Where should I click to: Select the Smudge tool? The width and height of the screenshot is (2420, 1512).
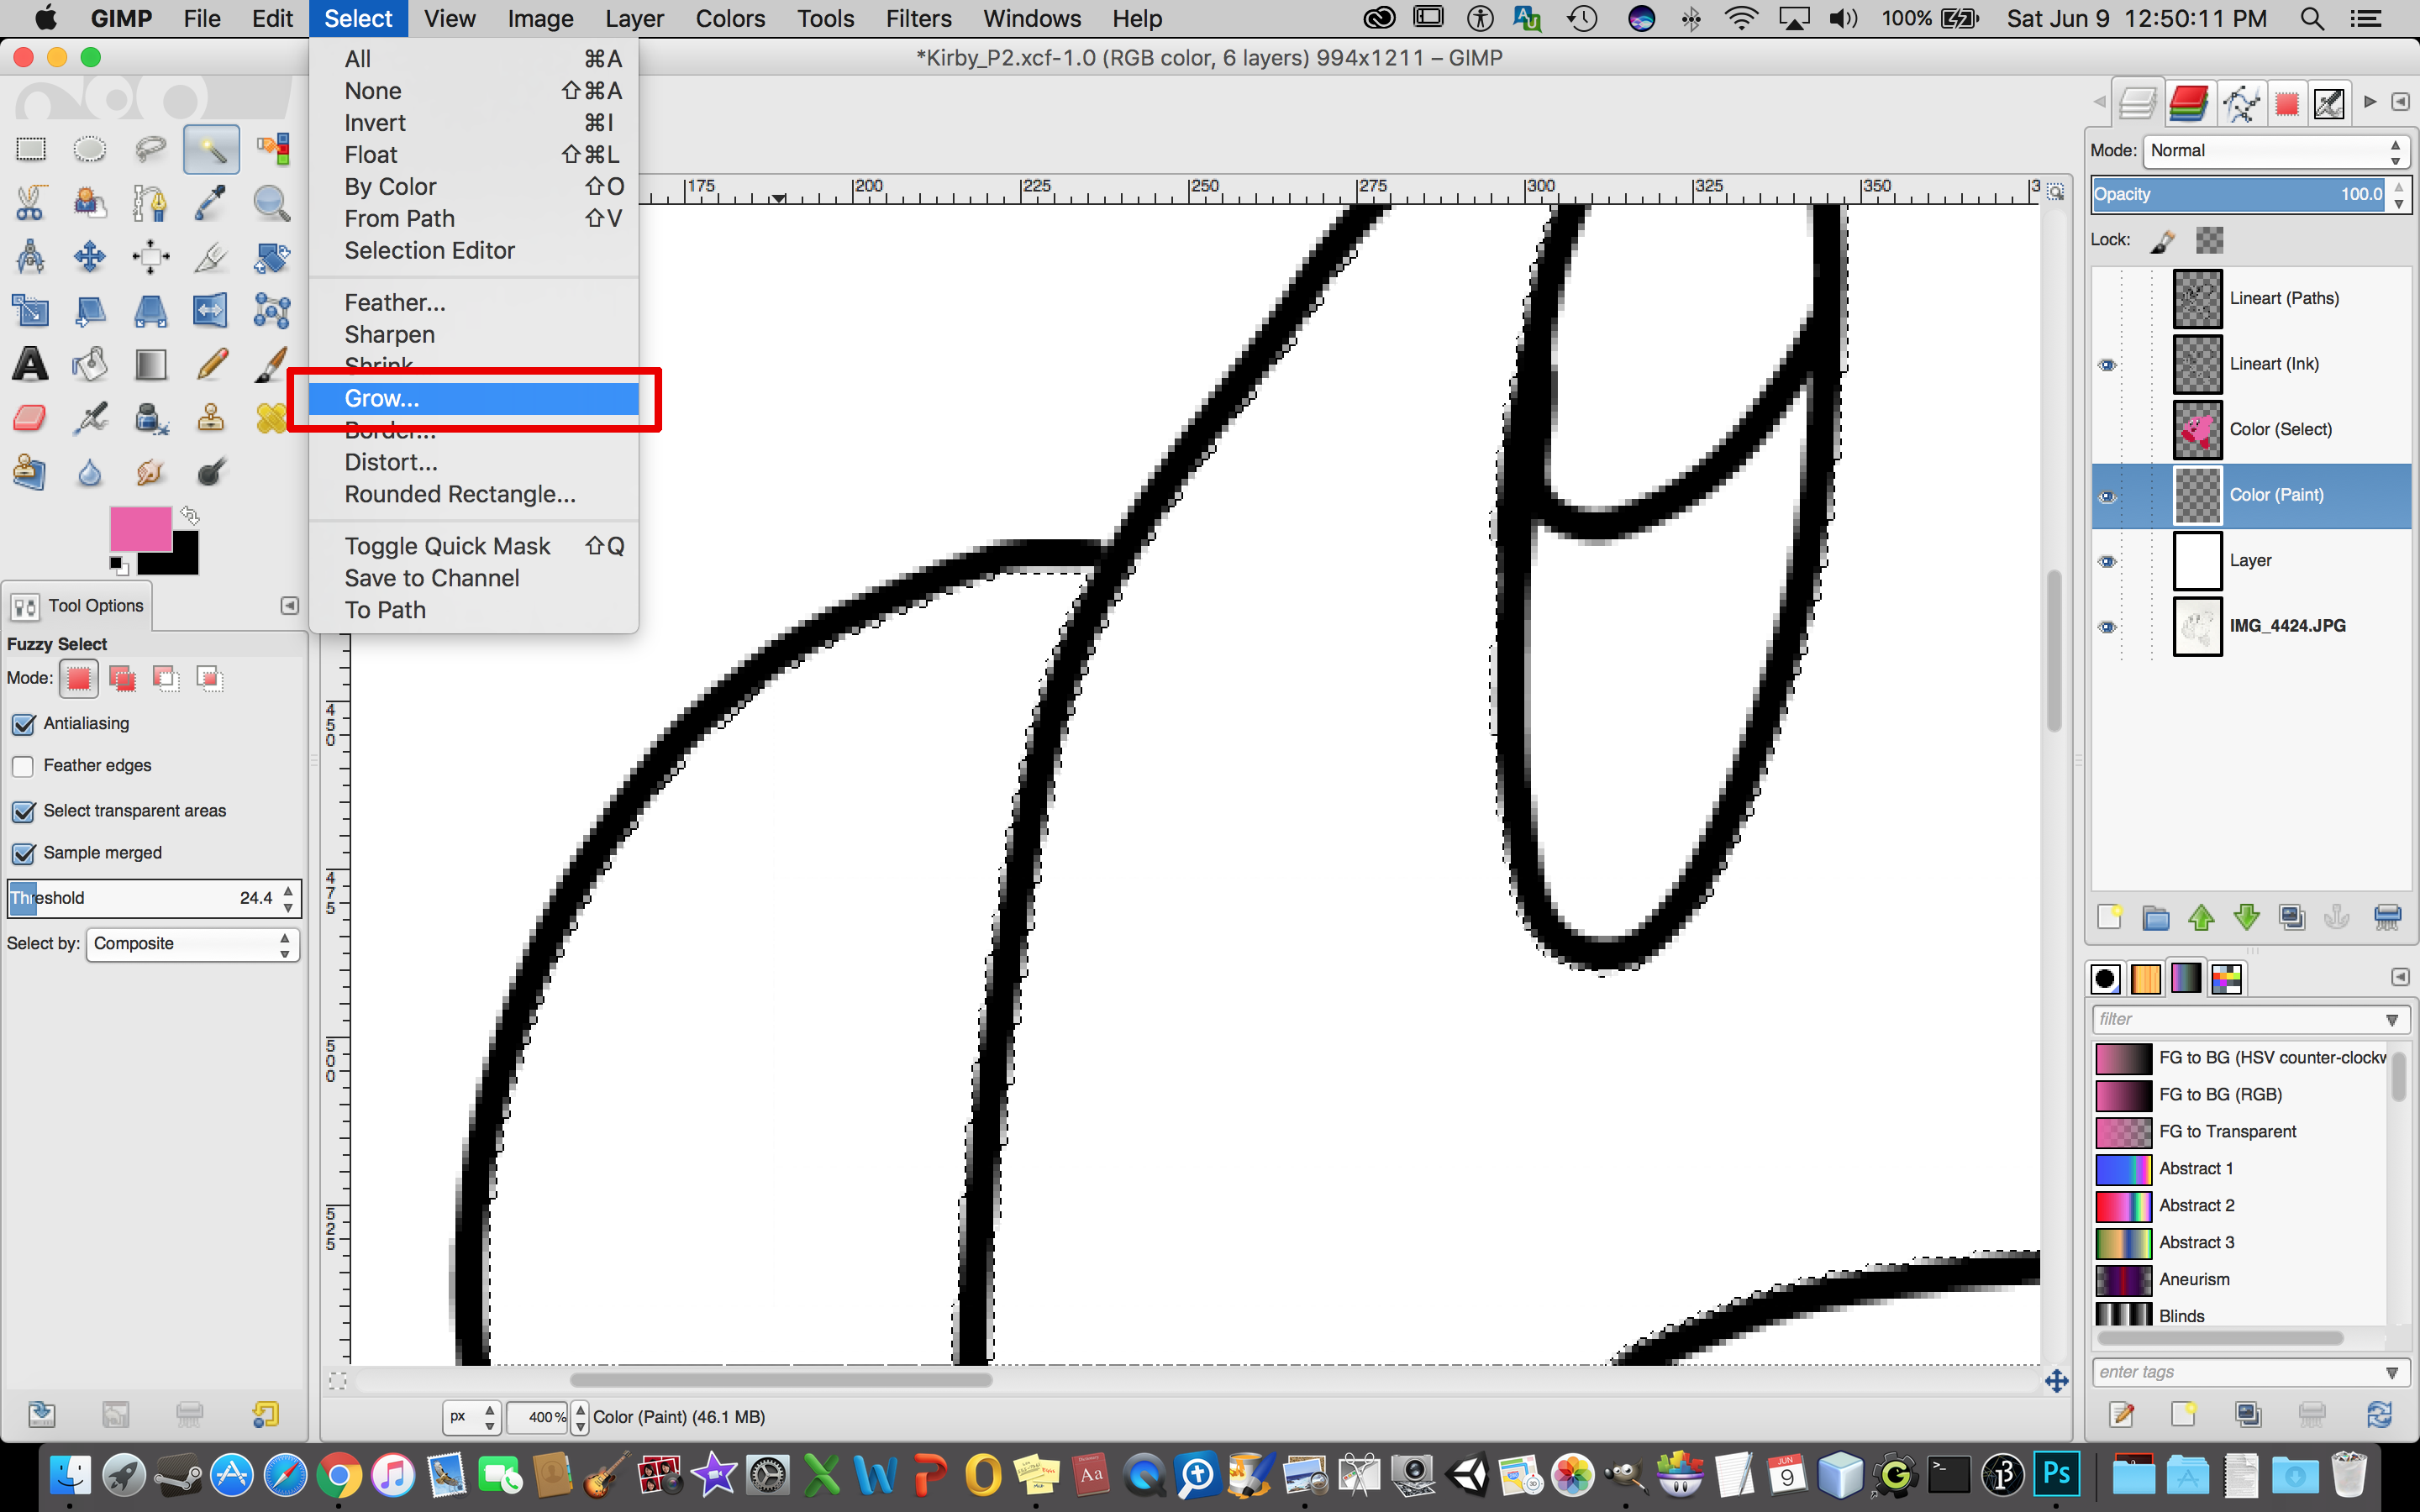[x=150, y=472]
